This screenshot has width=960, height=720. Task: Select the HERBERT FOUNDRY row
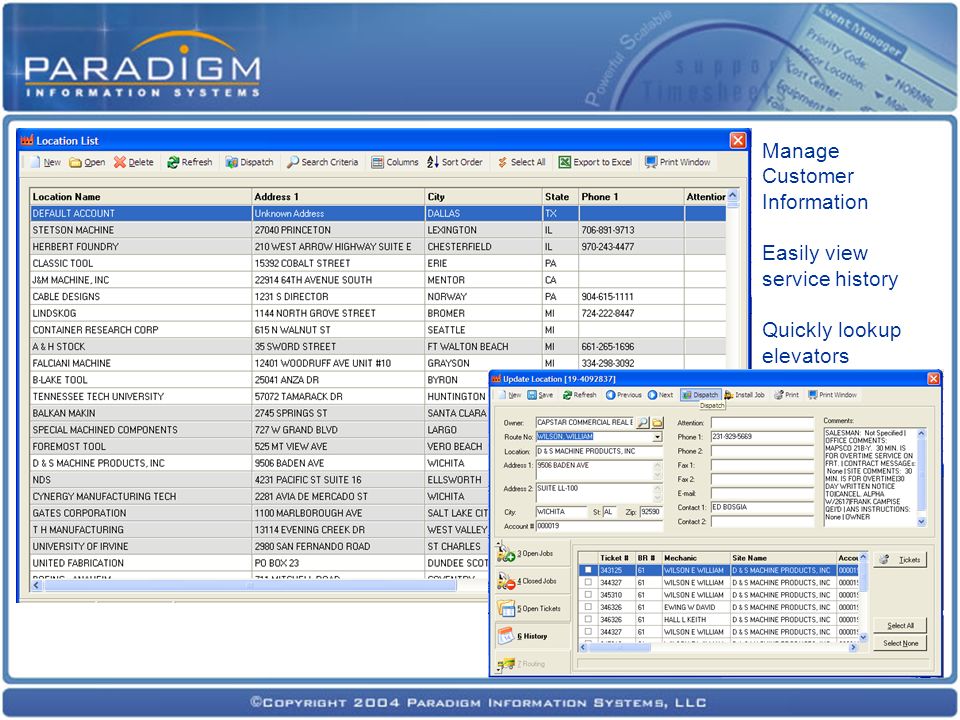point(378,247)
